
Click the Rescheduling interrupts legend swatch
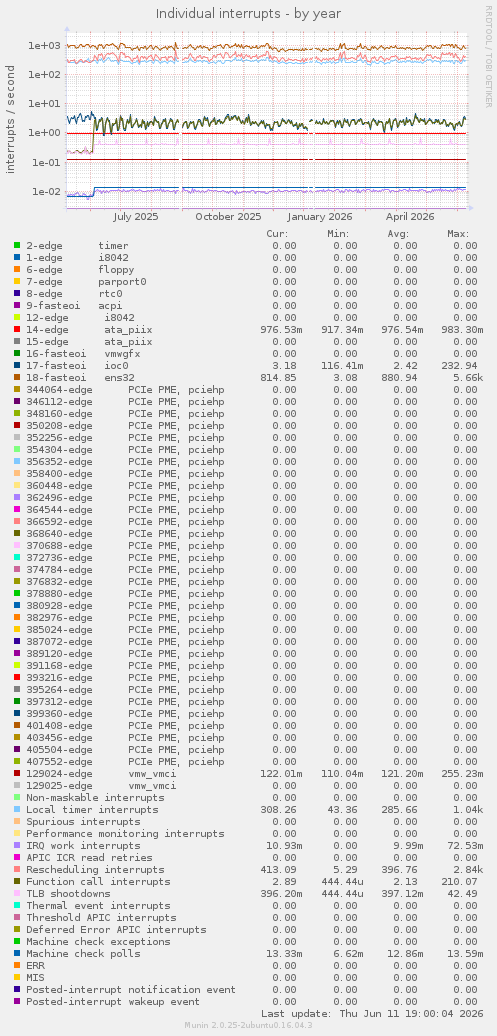tap(17, 870)
